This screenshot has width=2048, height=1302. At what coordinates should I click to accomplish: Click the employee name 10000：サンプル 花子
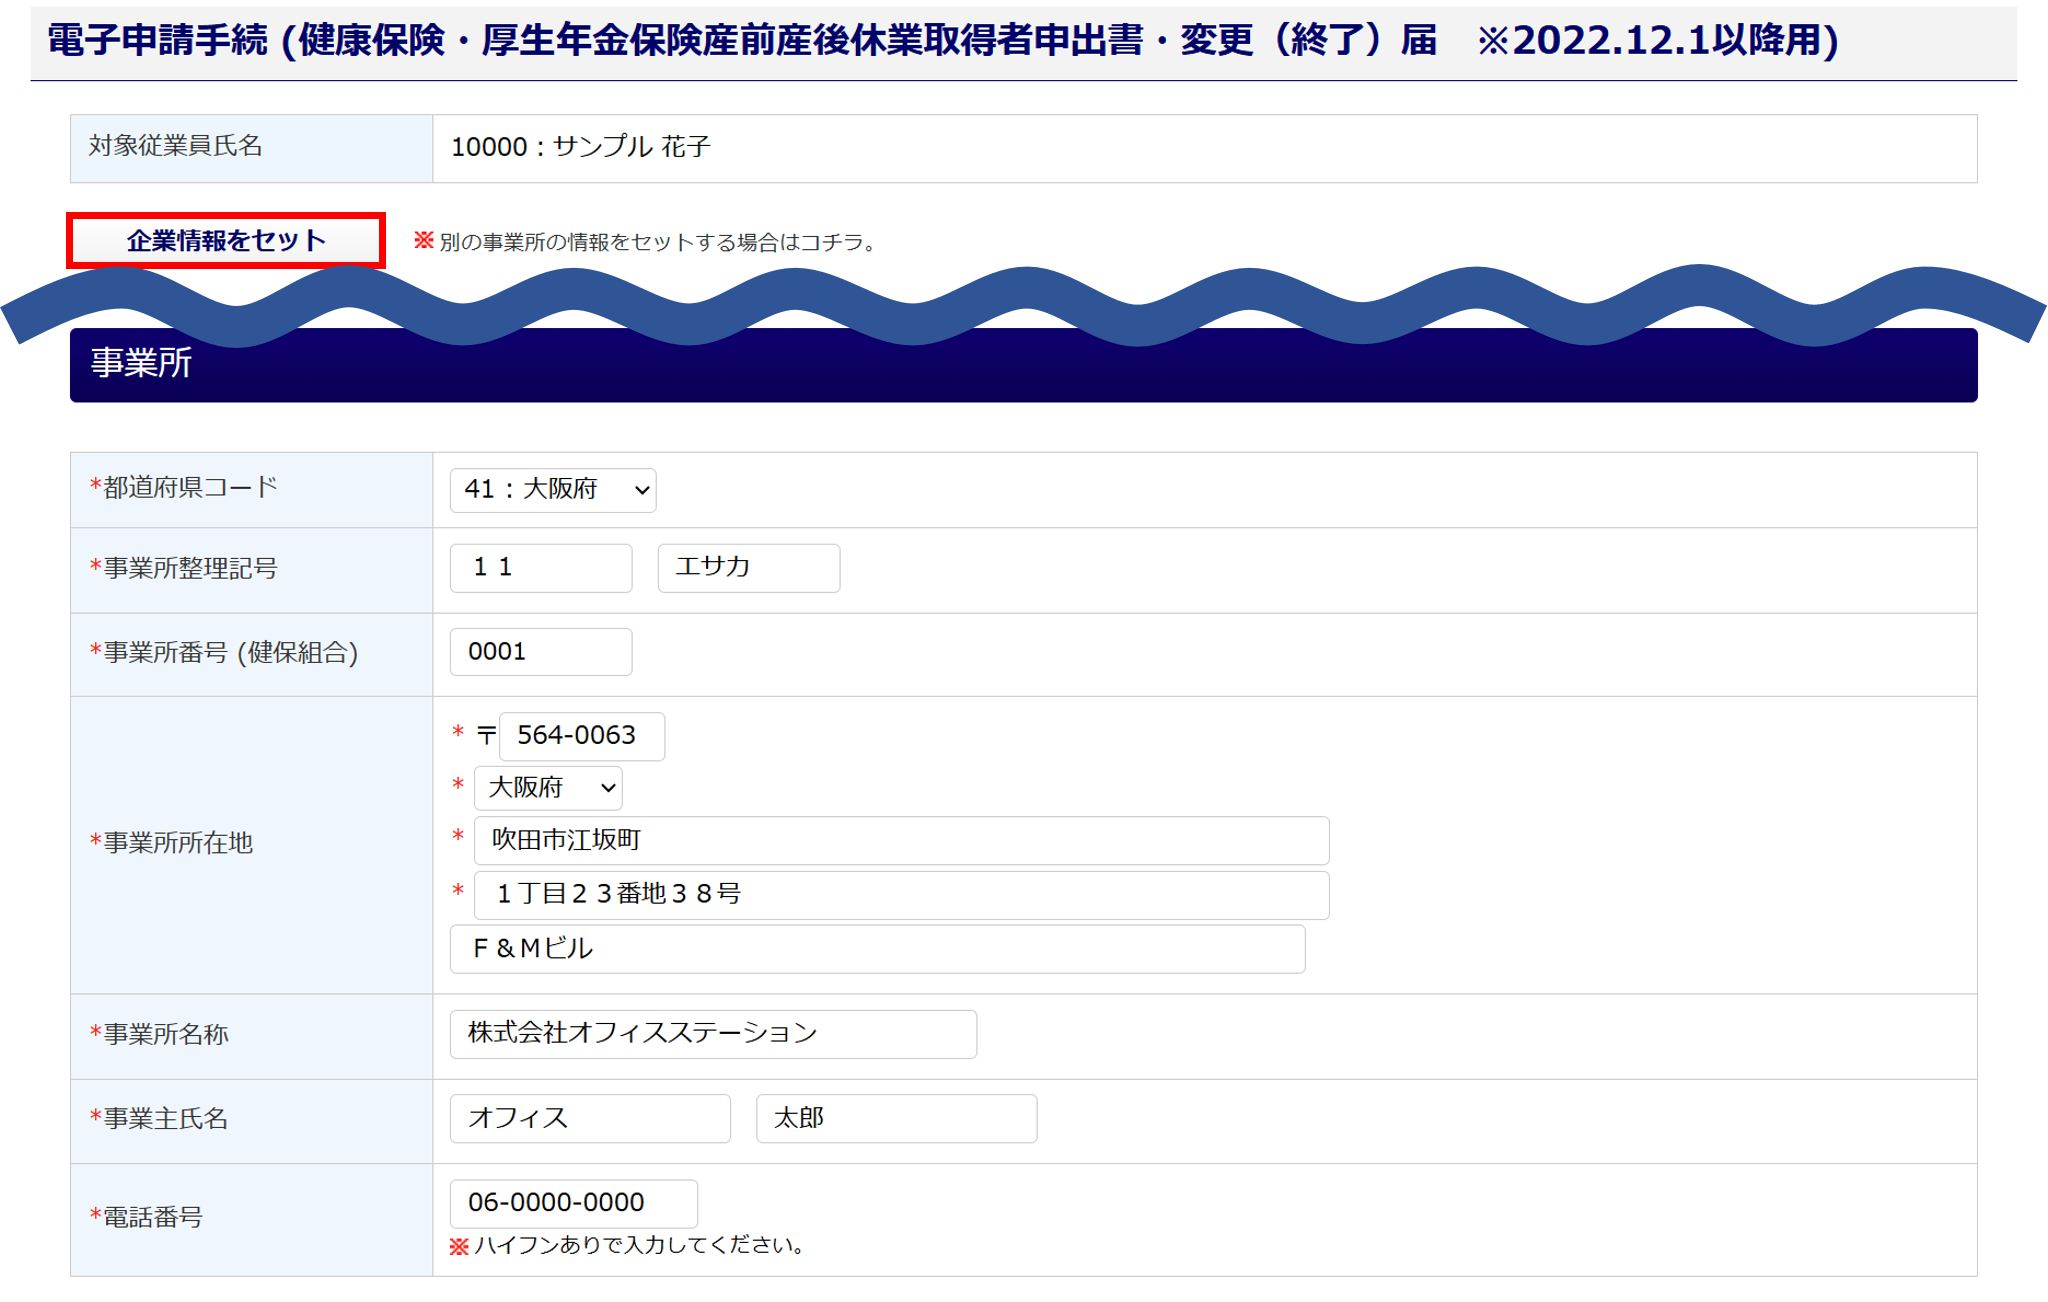point(580,148)
